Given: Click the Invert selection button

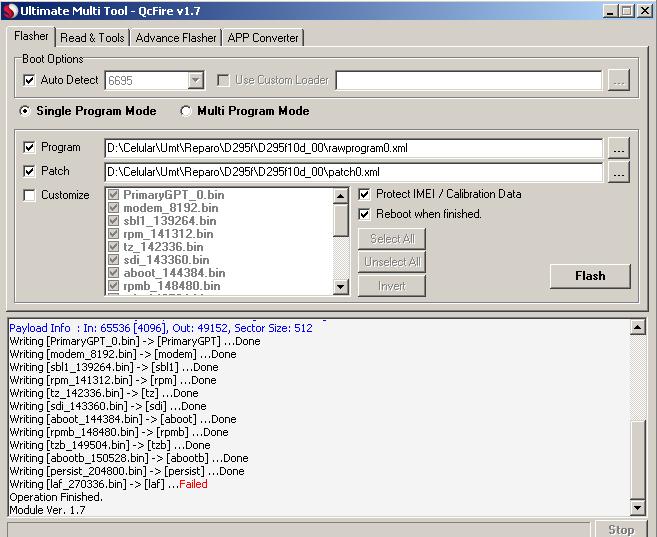Looking at the screenshot, I should click(392, 286).
